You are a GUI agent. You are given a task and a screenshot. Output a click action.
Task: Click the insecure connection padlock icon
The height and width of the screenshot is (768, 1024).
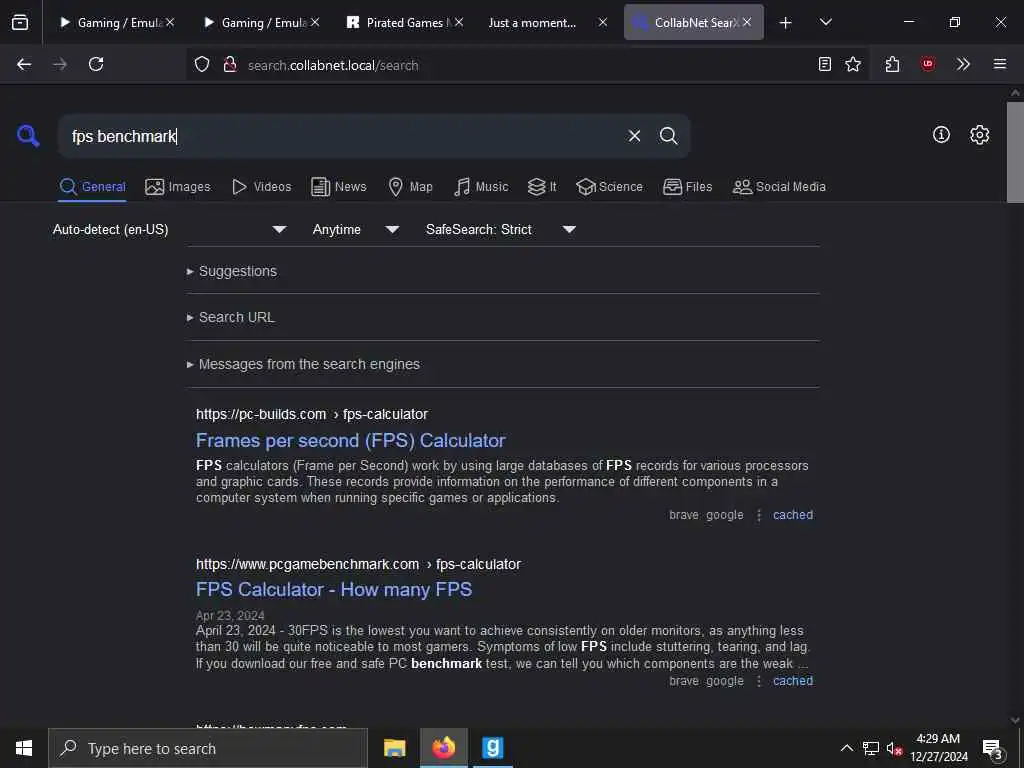(230, 65)
